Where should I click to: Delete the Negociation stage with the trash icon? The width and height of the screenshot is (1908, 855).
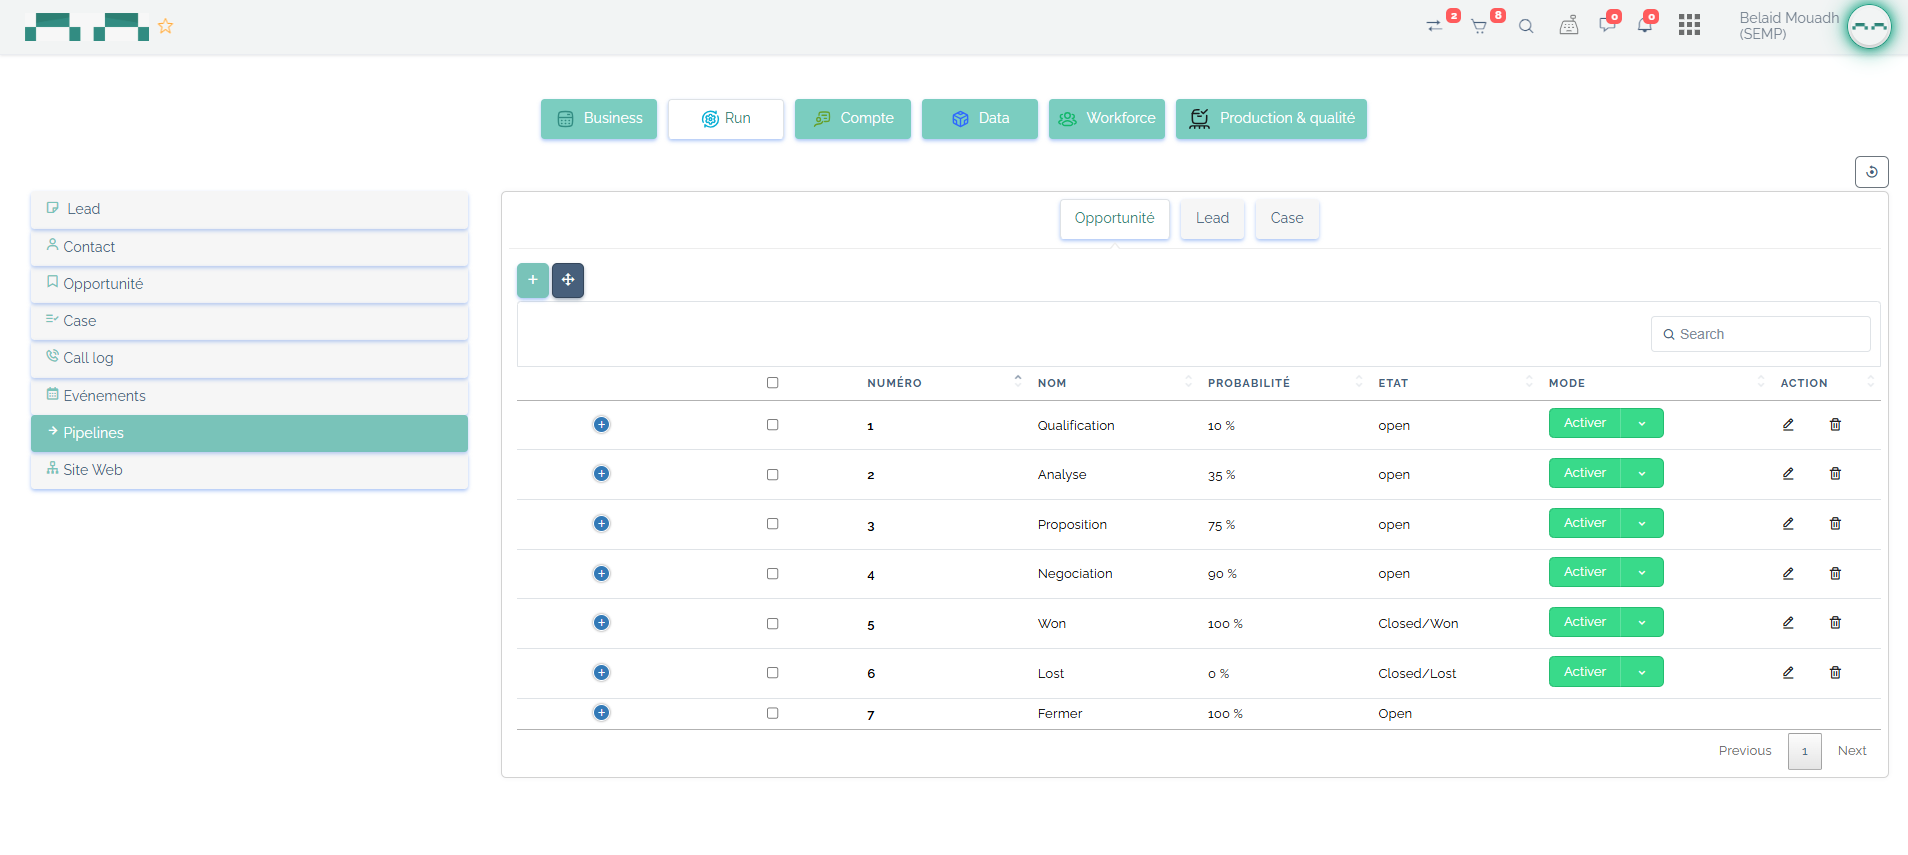pos(1835,574)
